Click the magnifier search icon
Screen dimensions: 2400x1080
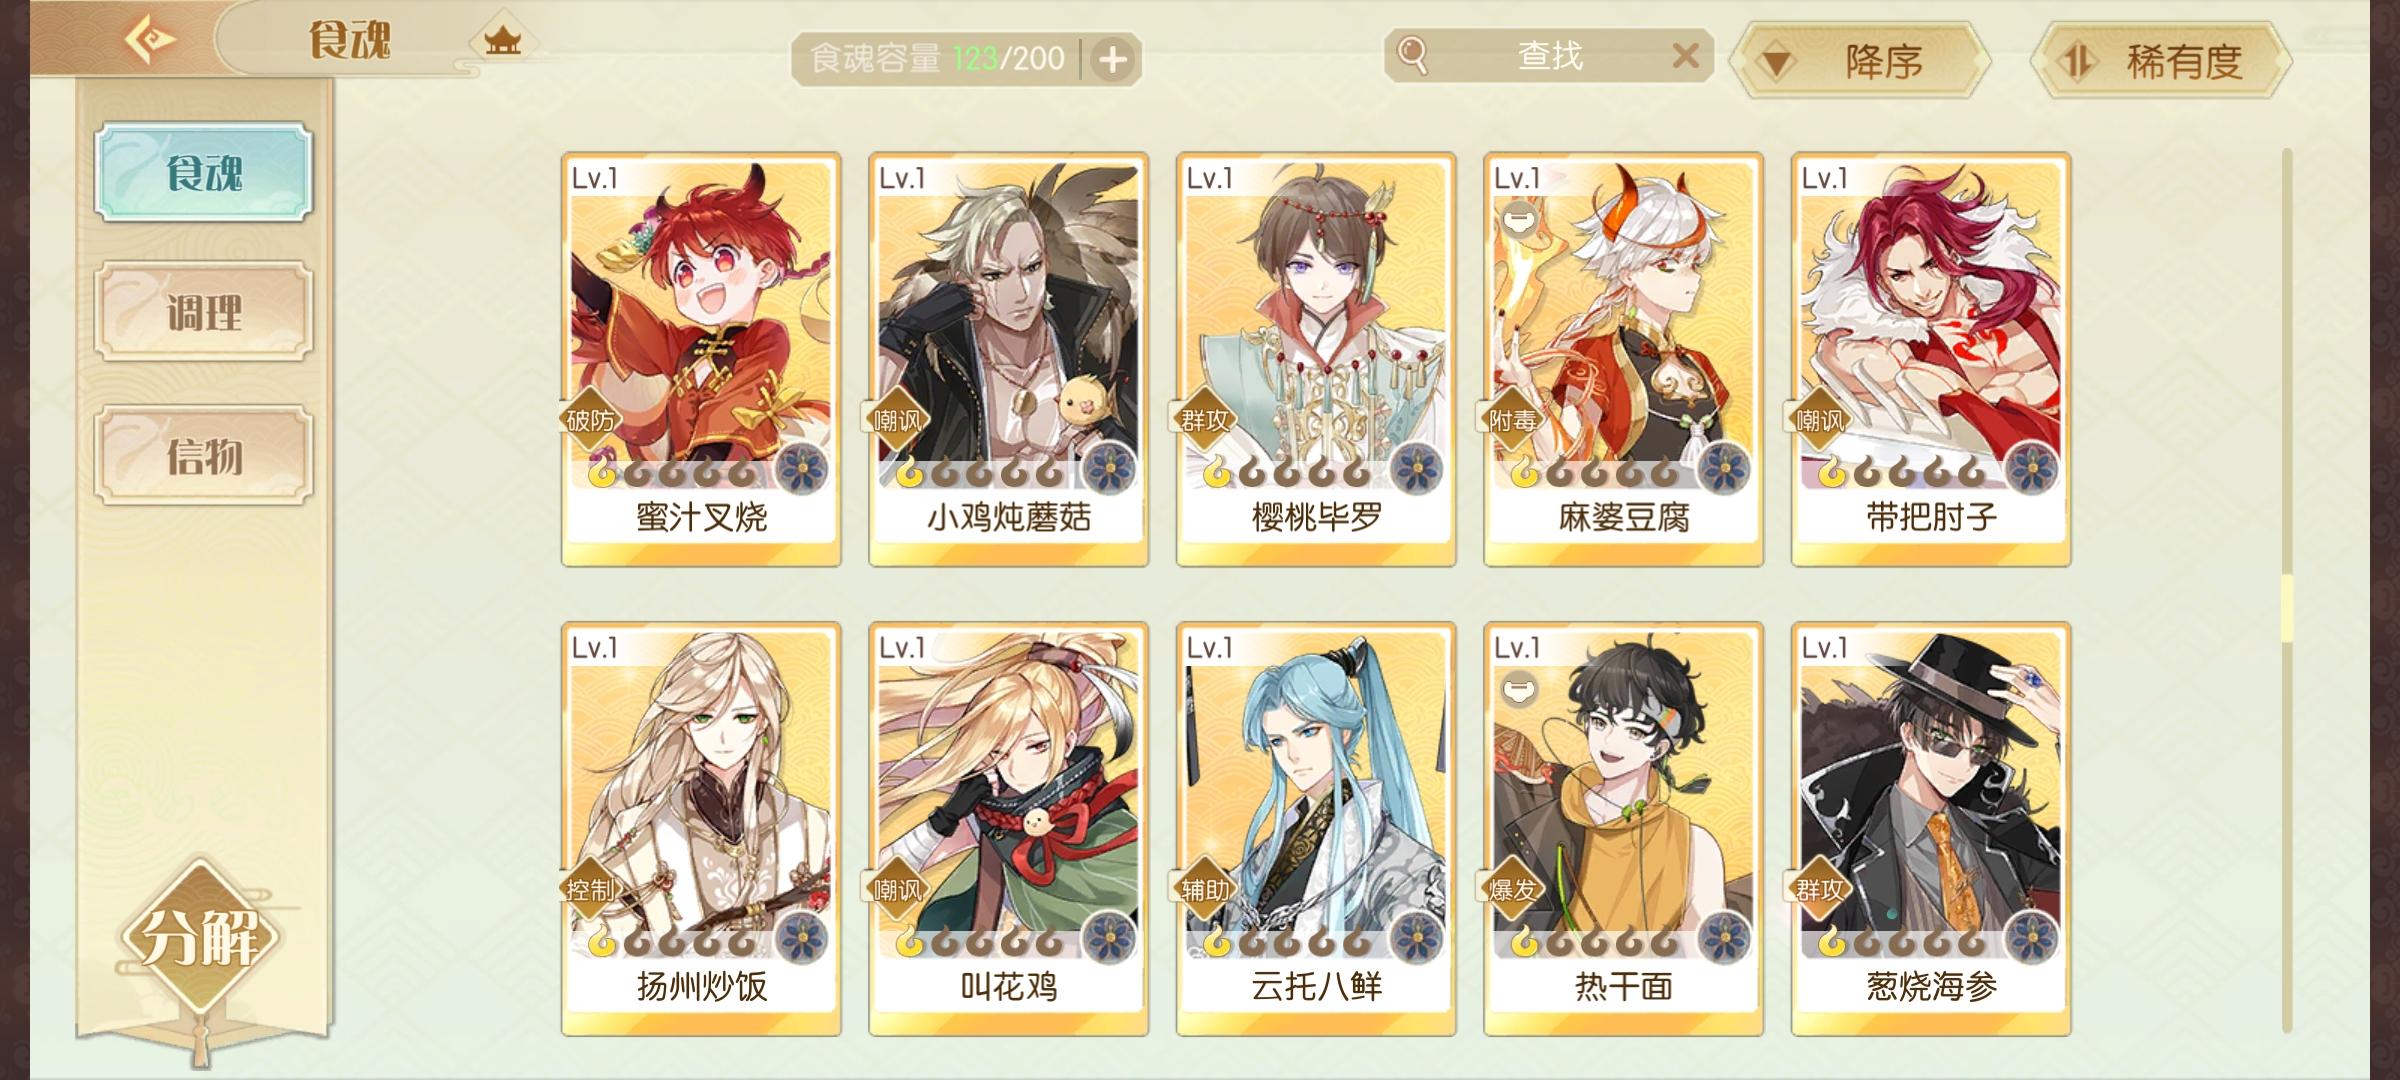point(1412,55)
